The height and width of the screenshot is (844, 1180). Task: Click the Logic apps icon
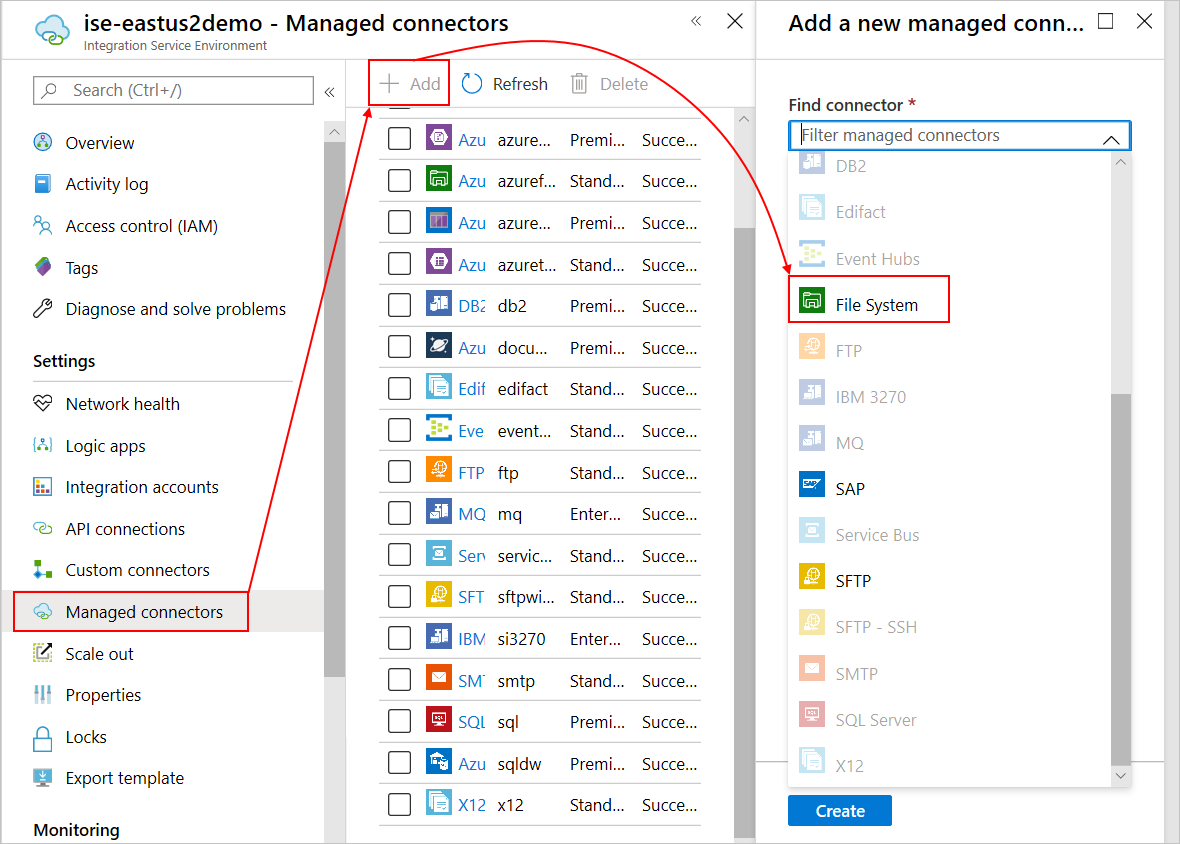coord(43,445)
